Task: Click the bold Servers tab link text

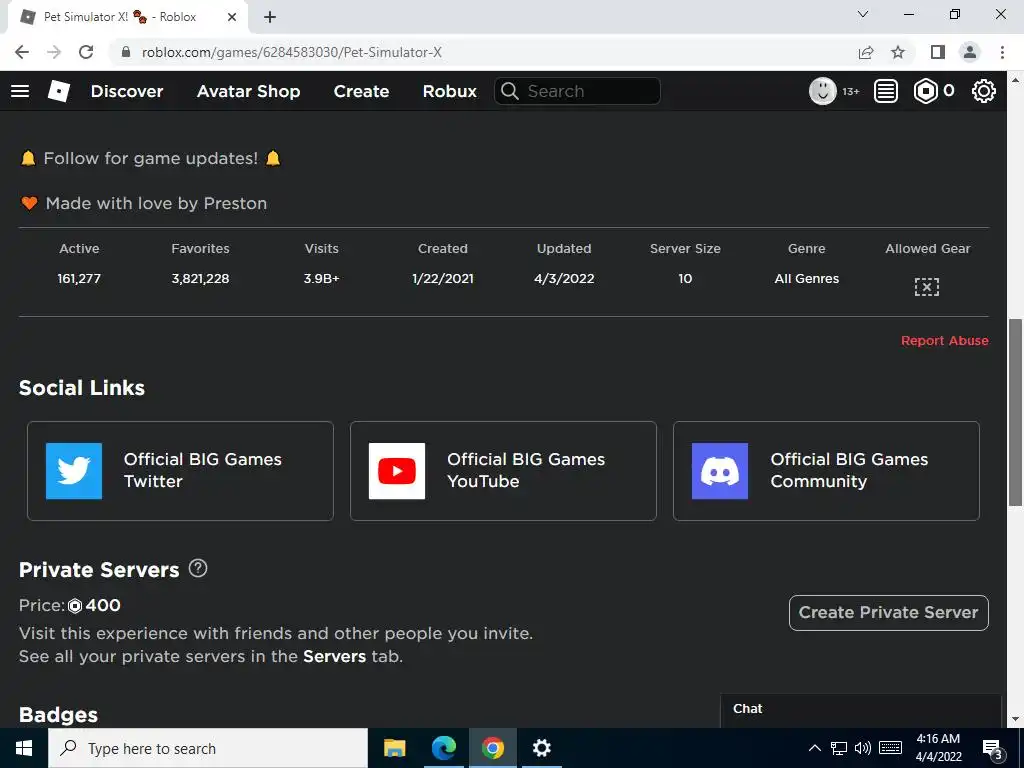Action: pyautogui.click(x=334, y=656)
